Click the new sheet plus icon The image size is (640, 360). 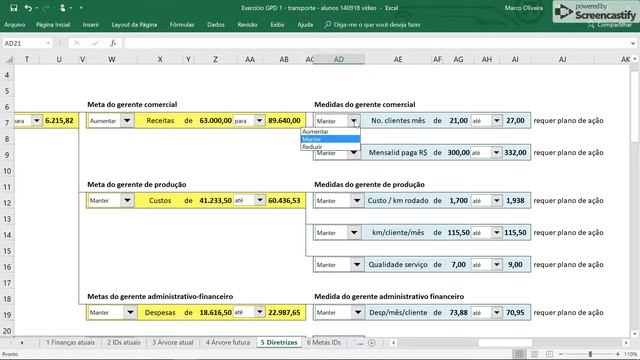point(371,343)
